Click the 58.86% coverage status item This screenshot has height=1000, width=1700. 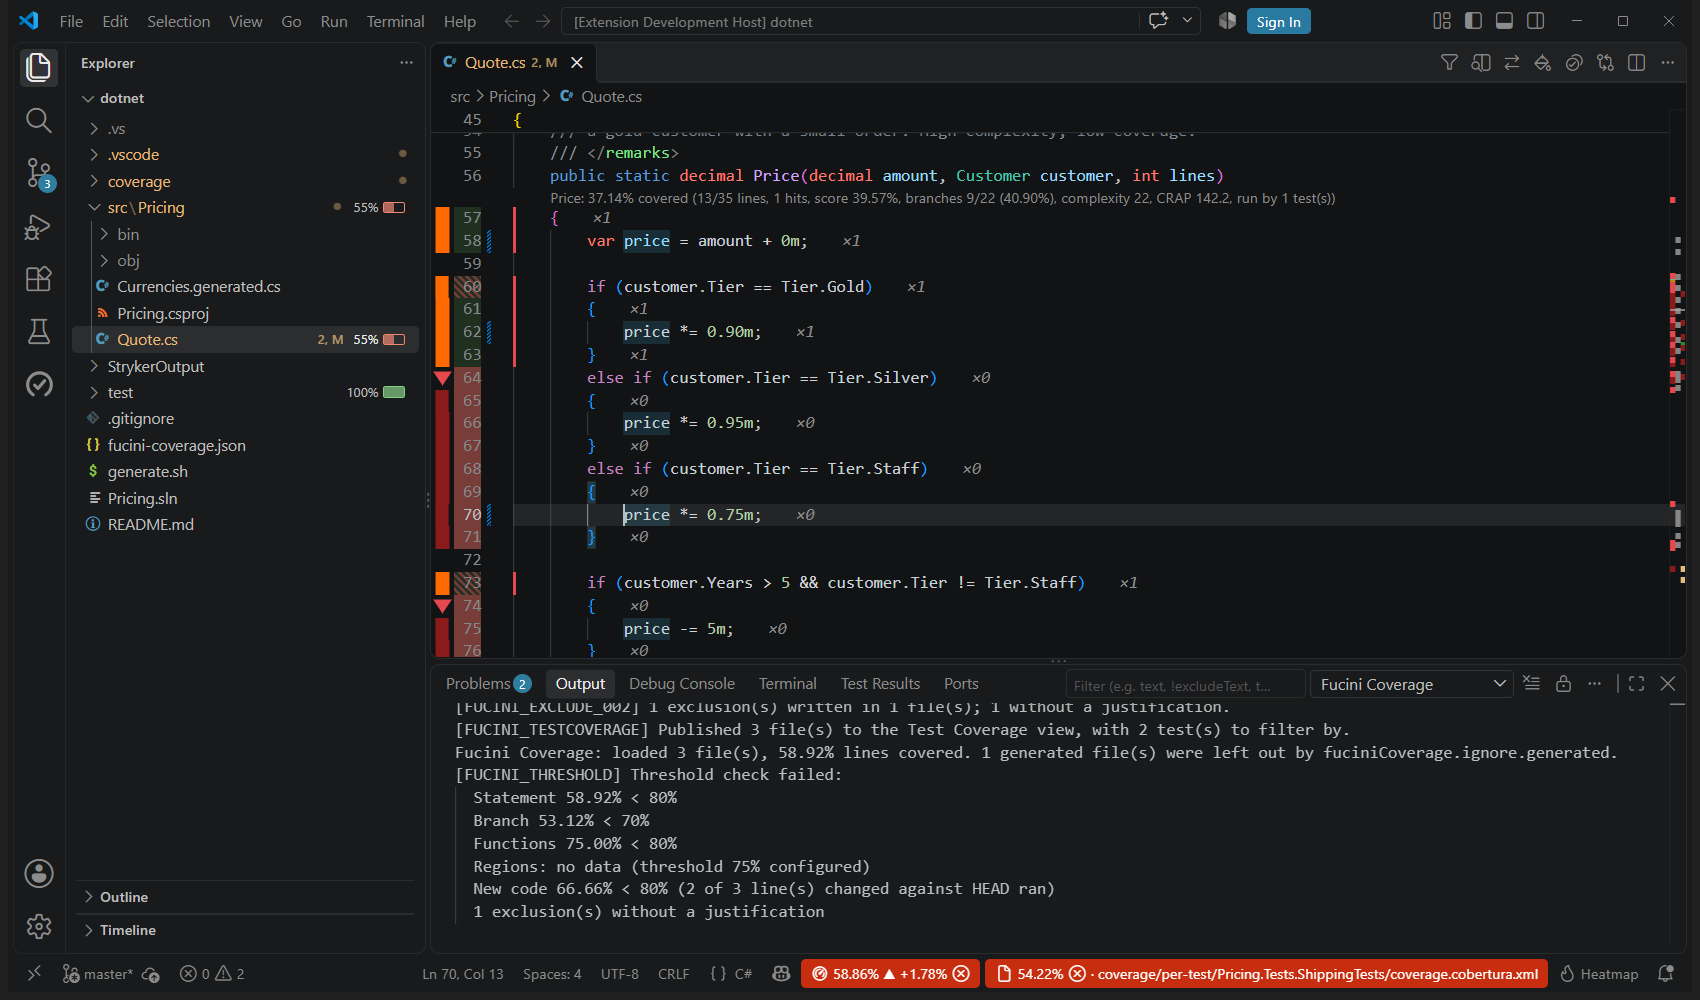click(889, 974)
